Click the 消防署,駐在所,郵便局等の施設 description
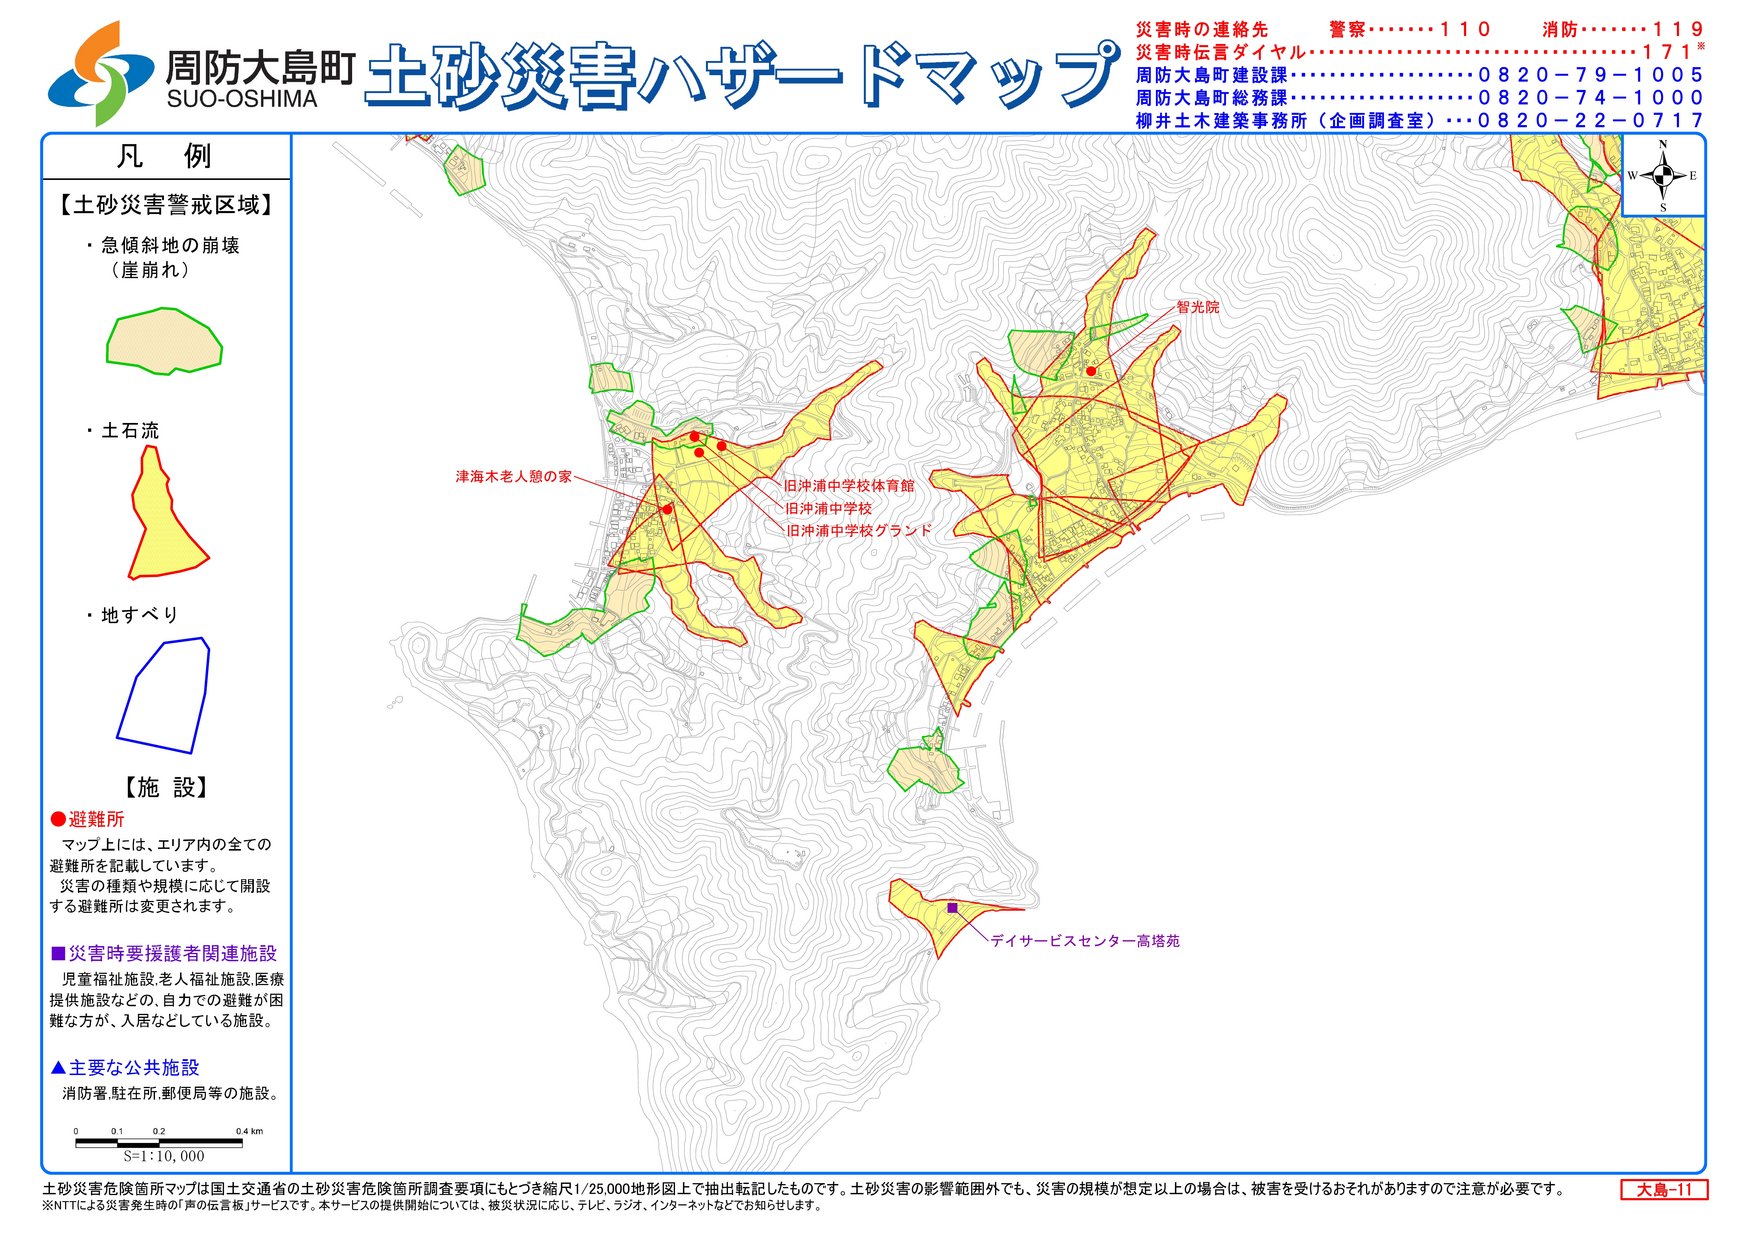The image size is (1748, 1236). 170,1094
